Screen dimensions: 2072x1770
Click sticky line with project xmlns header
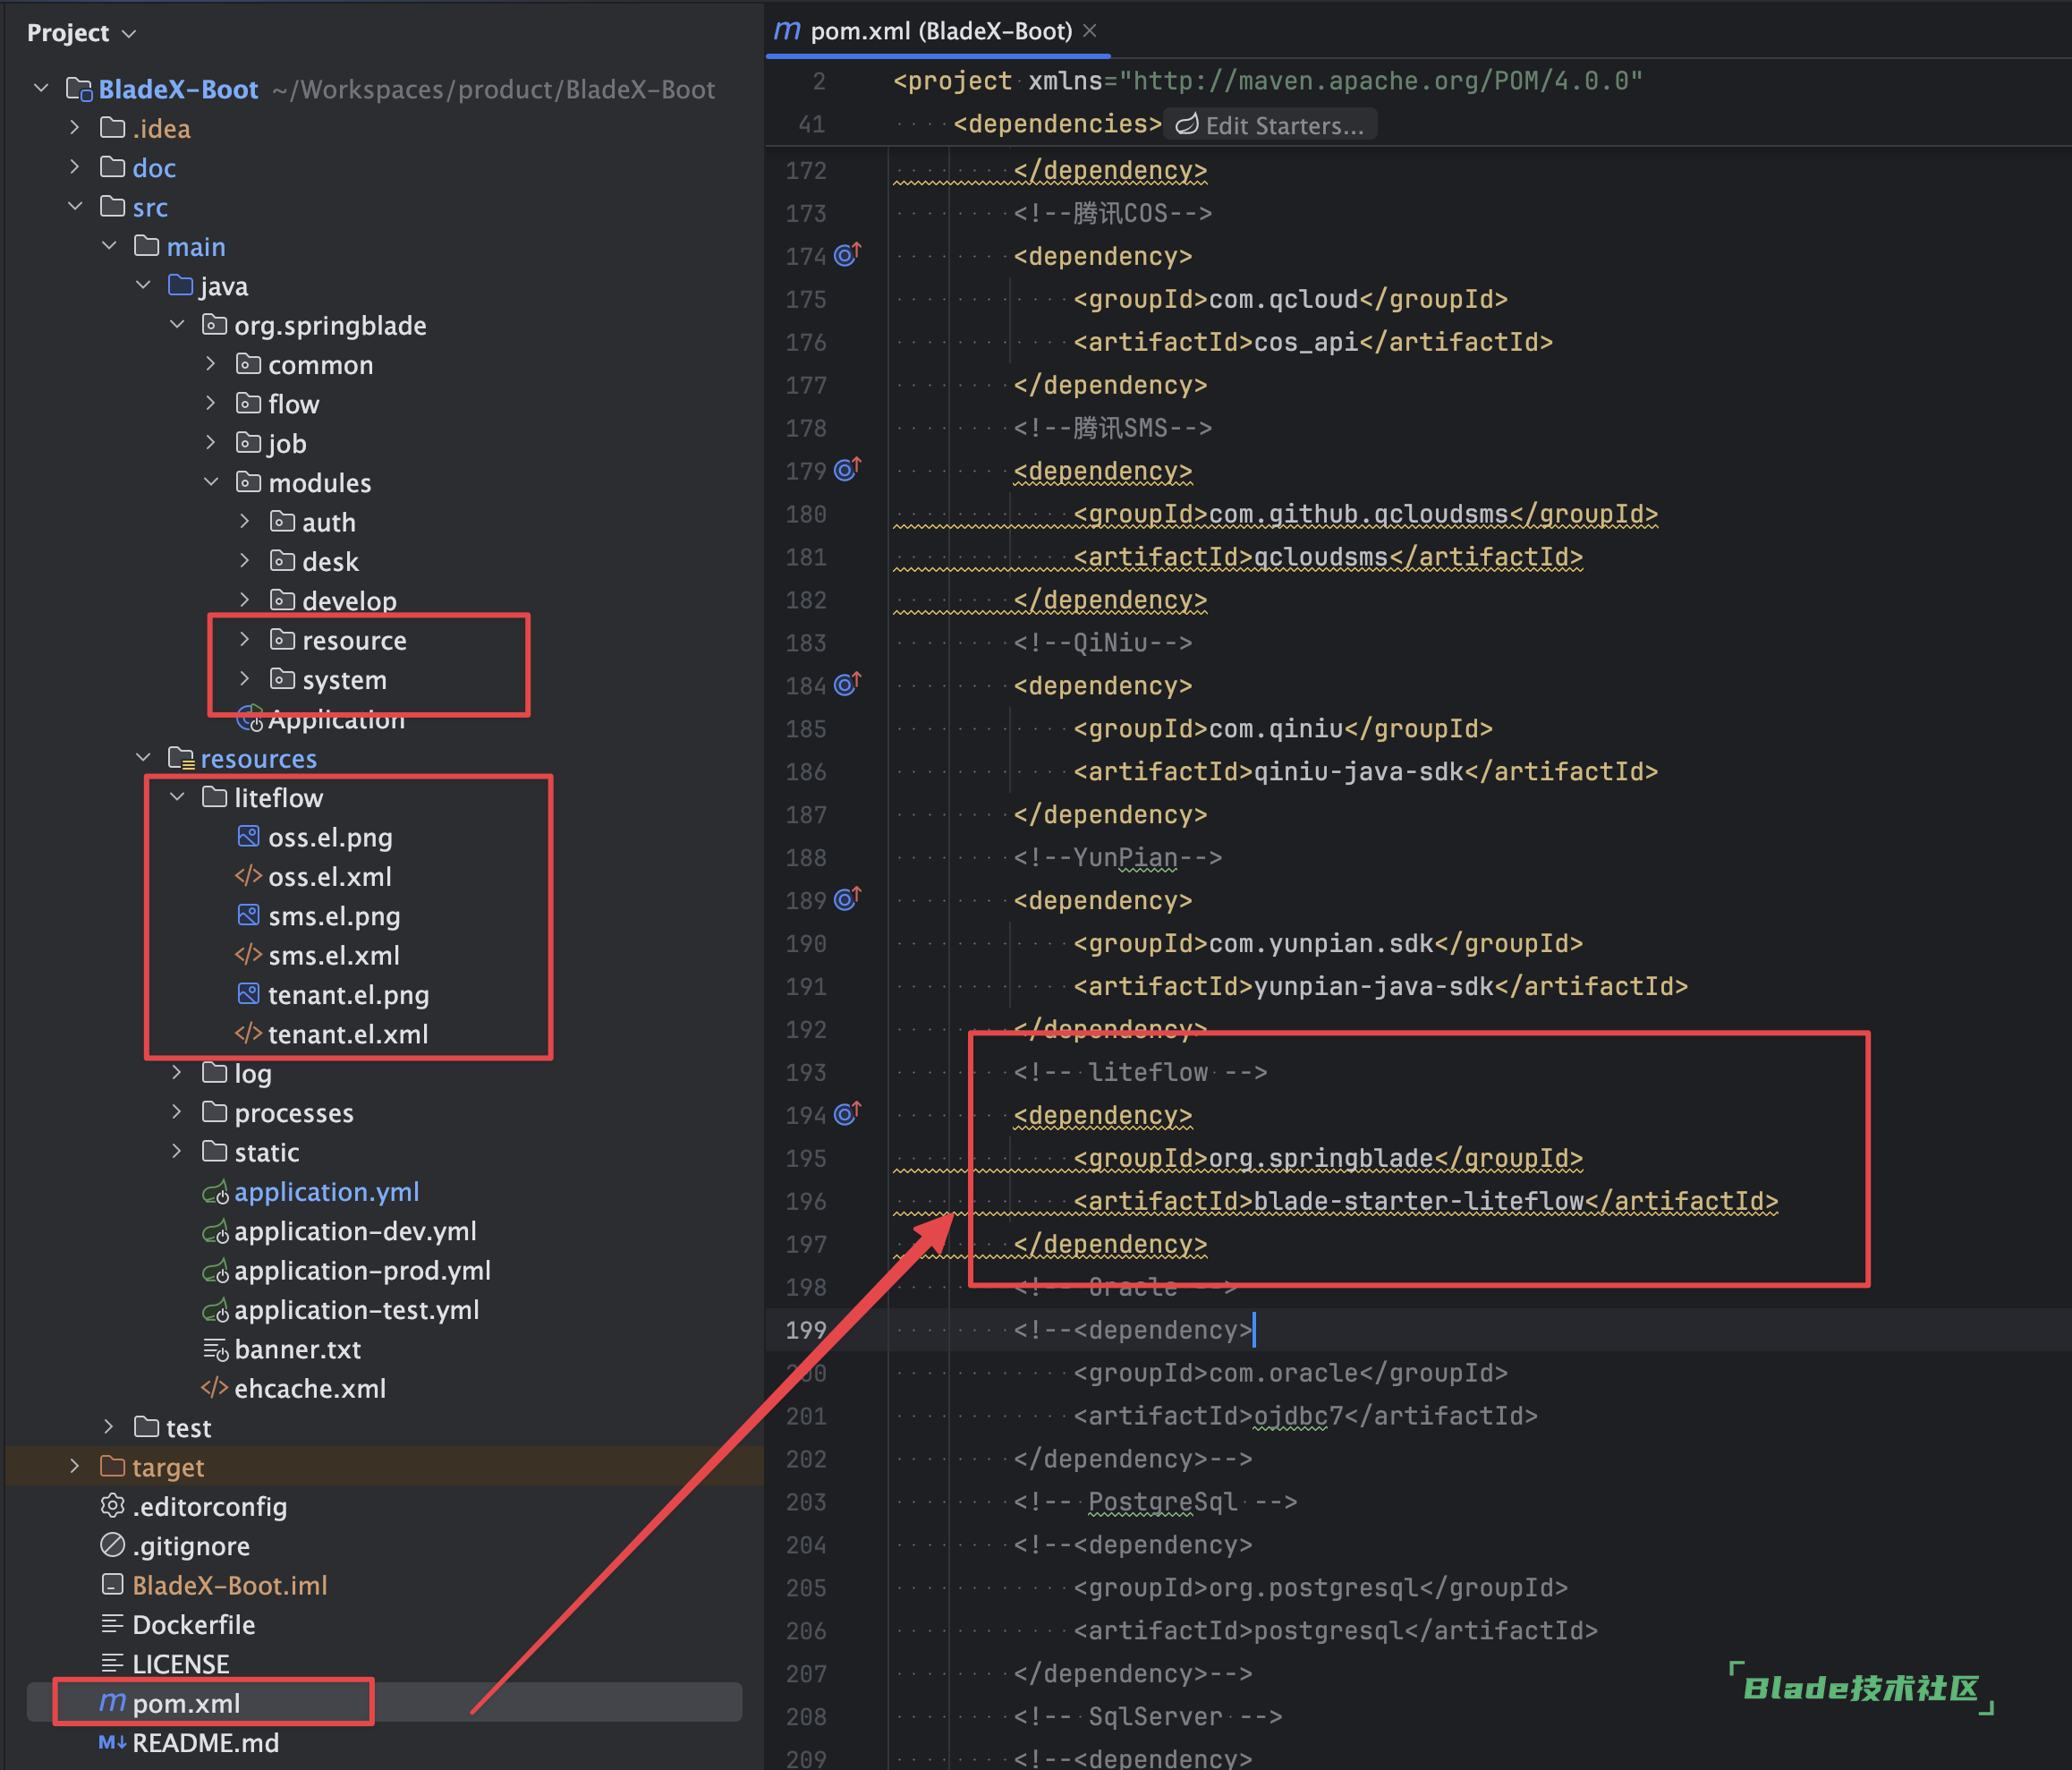(1268, 81)
